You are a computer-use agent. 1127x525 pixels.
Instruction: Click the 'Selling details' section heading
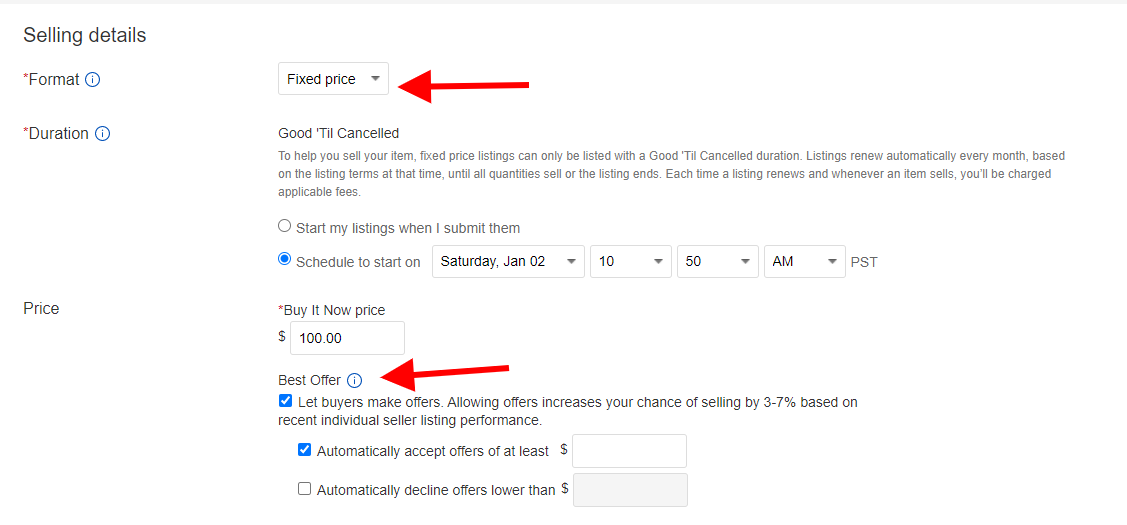coord(85,35)
